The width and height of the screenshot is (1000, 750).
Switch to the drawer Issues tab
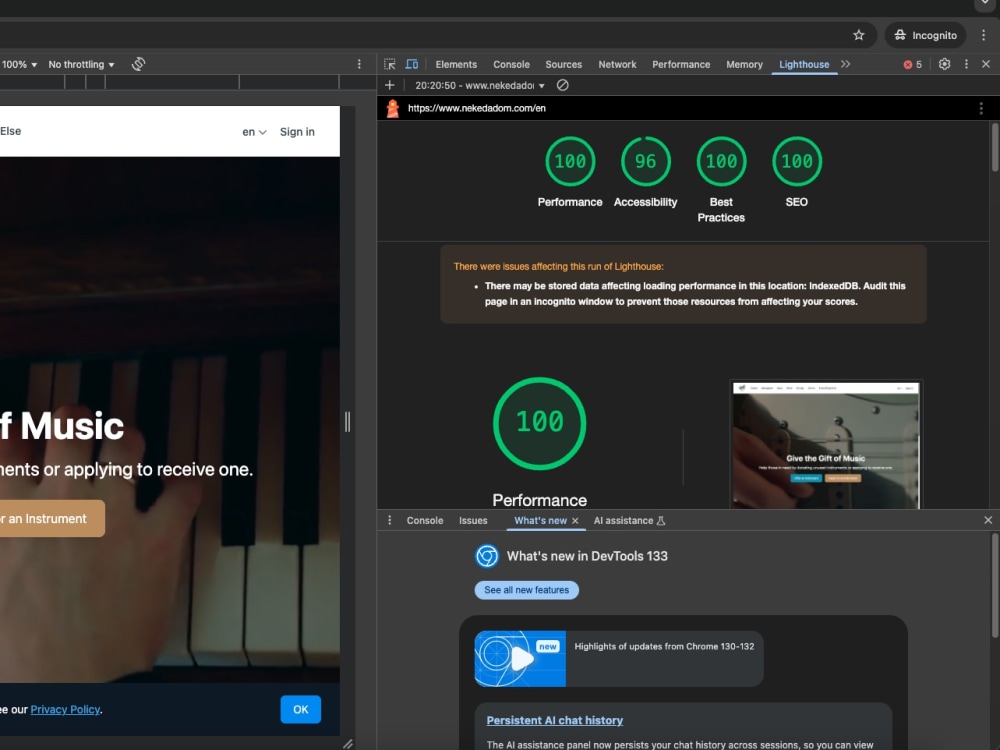473,520
